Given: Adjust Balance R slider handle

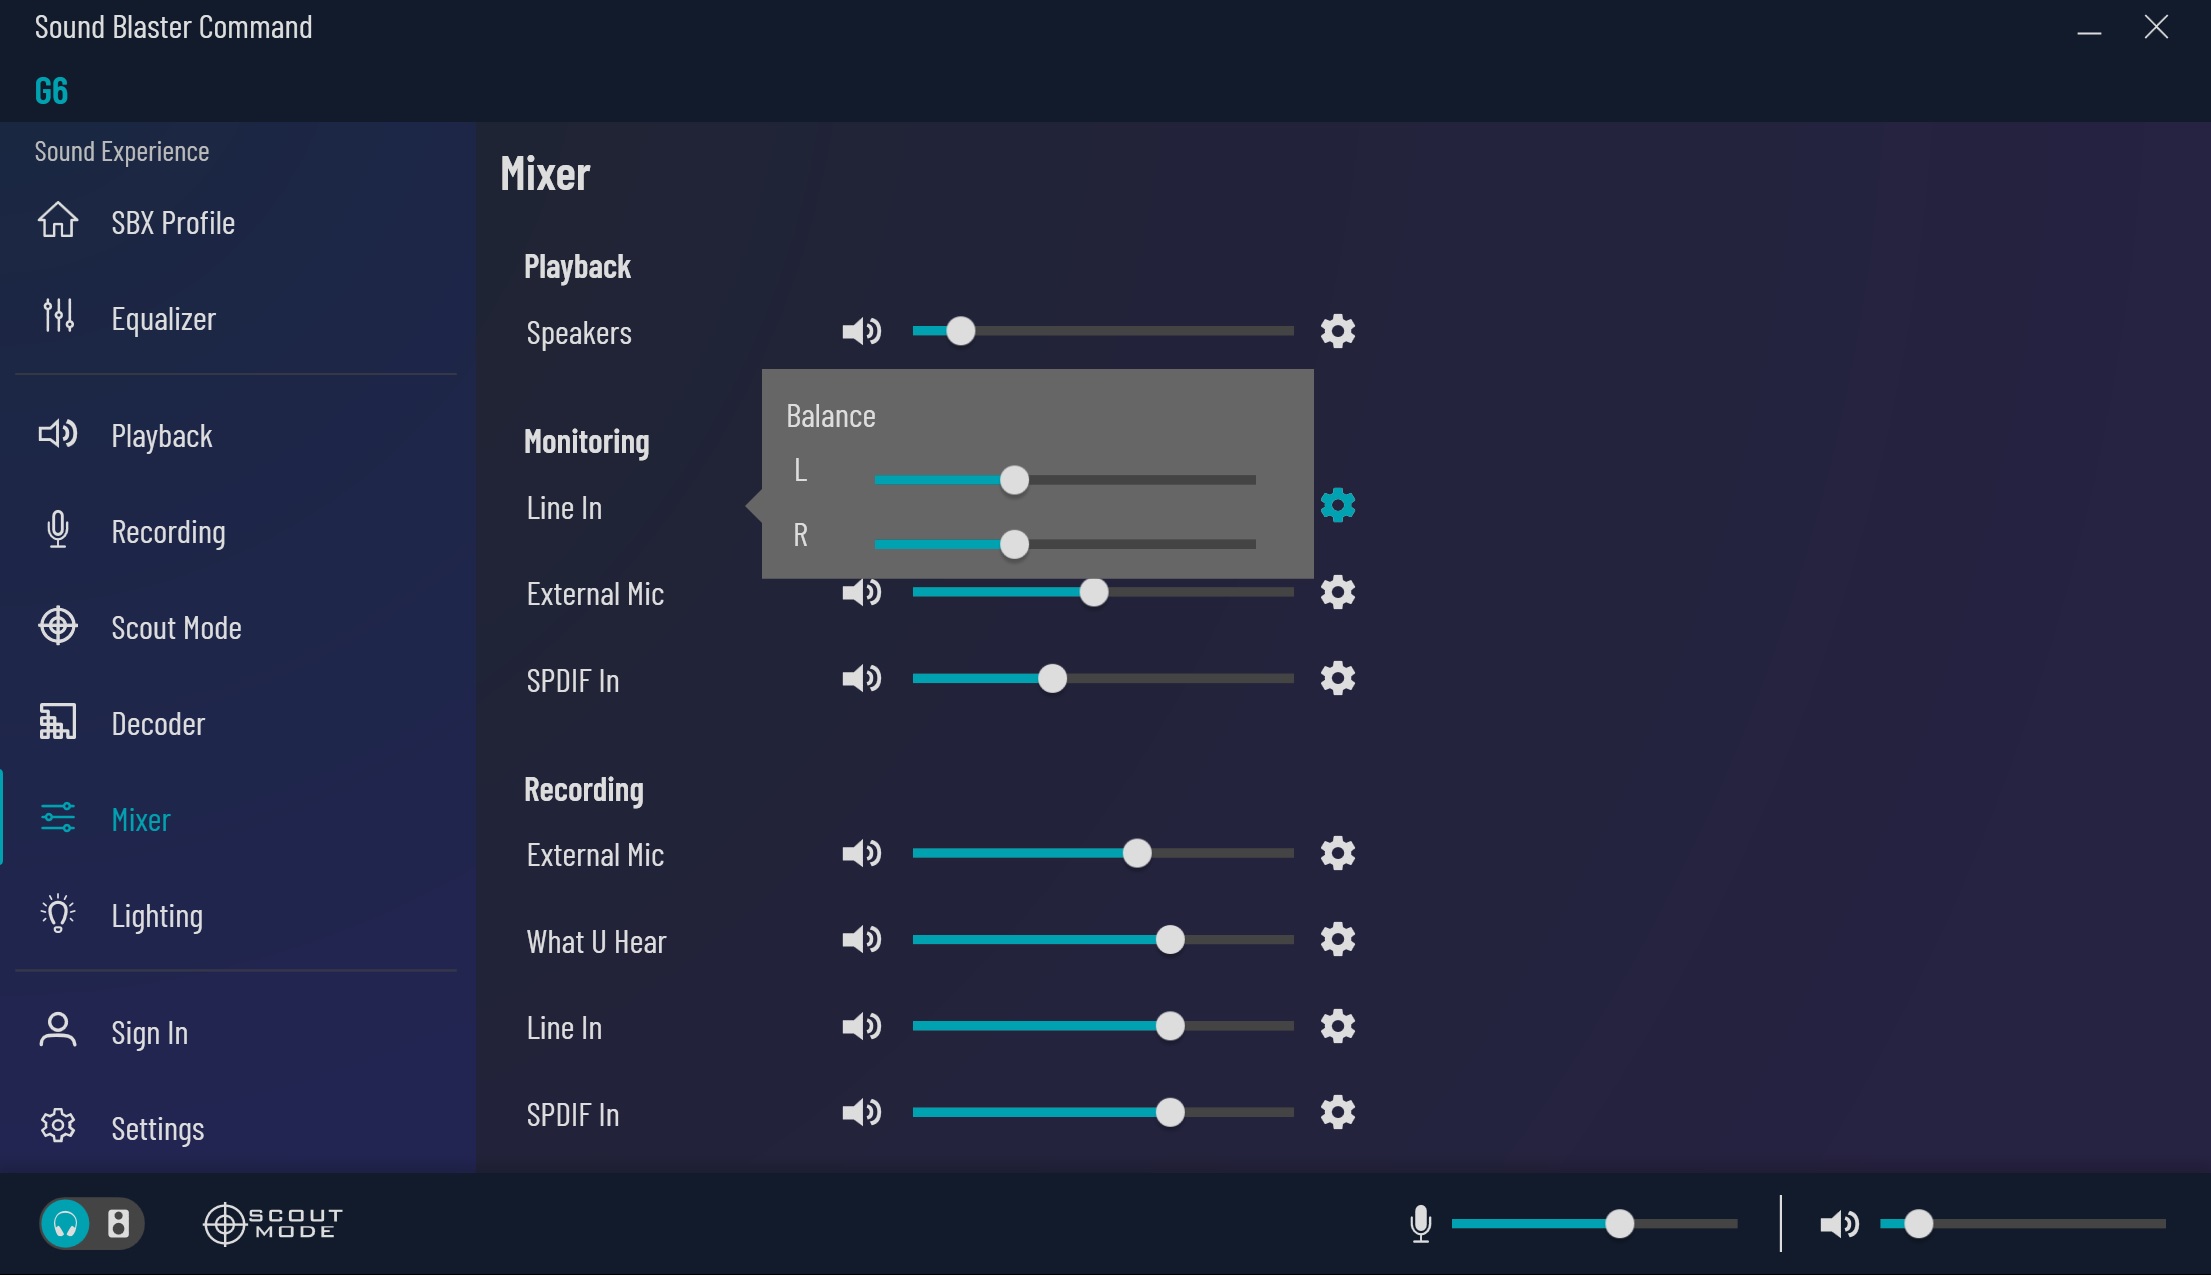Looking at the screenshot, I should pyautogui.click(x=1014, y=544).
